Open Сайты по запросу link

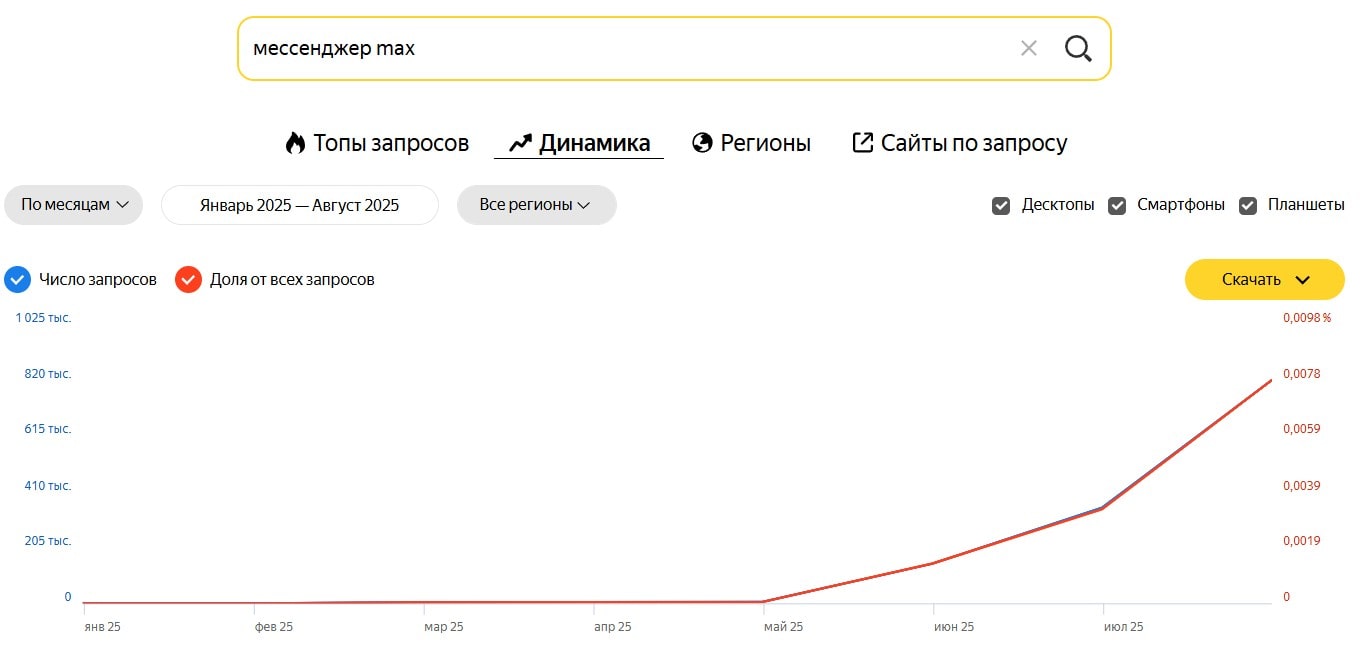tap(959, 143)
